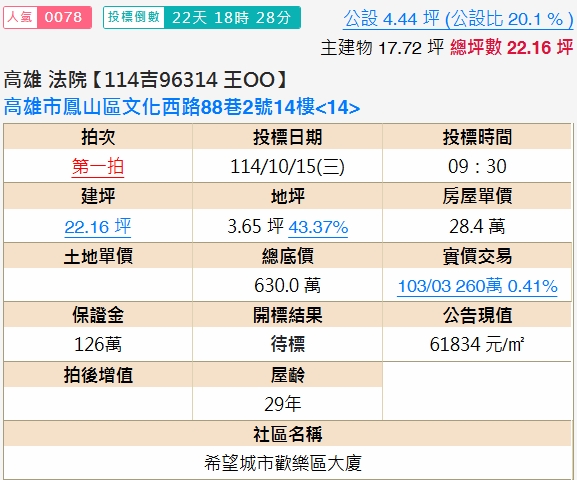Viewport: 577px width, 480px height.
Task: Click the 主建物 17.72 坪 text
Action: 382,47
